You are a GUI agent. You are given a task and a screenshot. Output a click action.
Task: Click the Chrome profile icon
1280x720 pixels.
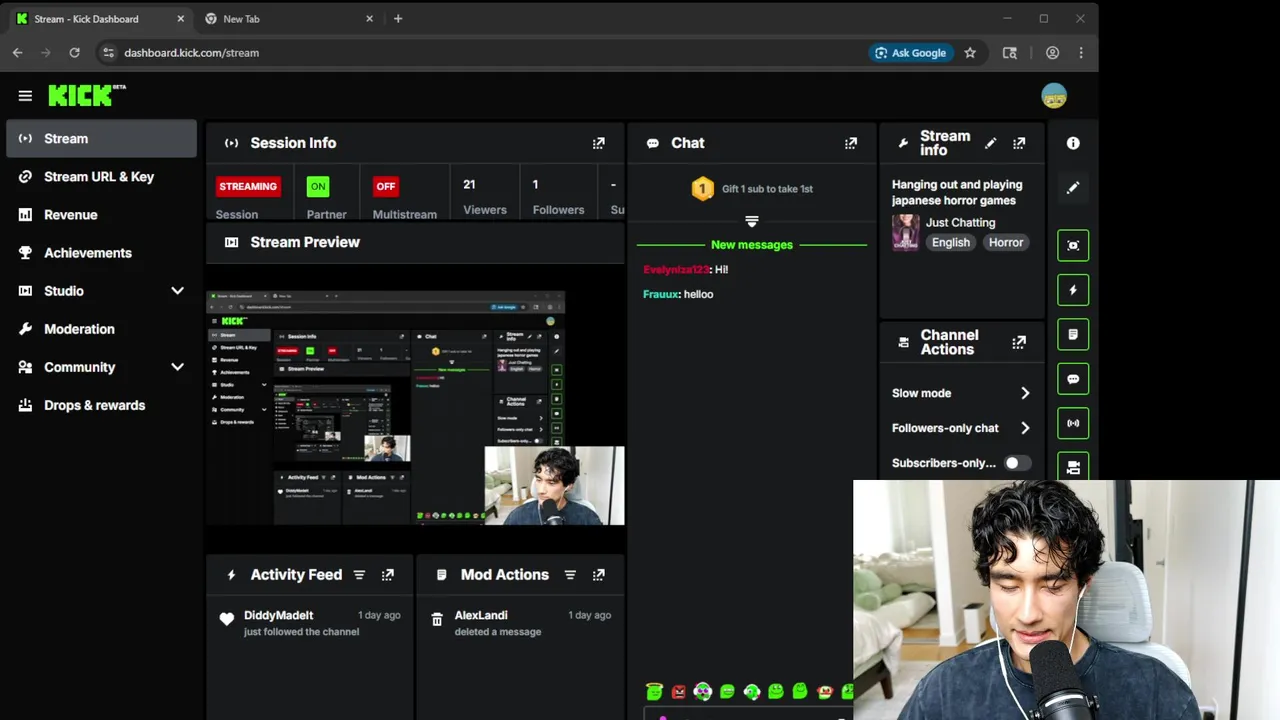pos(1052,53)
